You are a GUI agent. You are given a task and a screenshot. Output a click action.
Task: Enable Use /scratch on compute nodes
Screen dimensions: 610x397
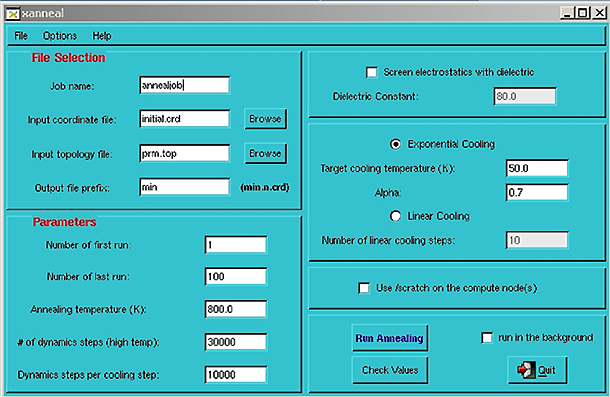point(364,288)
